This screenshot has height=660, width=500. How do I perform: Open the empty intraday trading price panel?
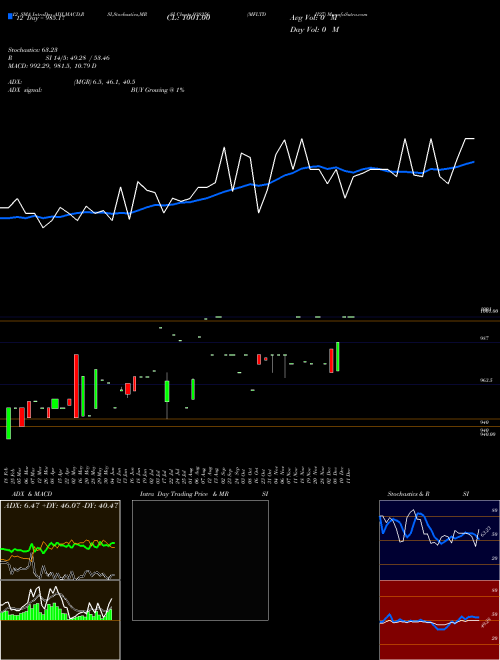coord(200,560)
